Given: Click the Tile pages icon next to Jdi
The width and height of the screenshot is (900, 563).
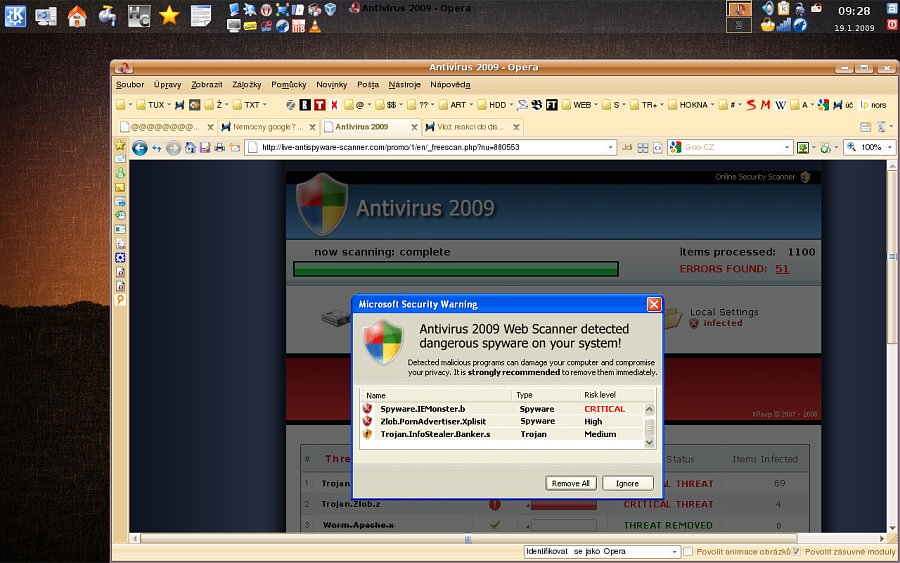Looking at the screenshot, I should [x=643, y=148].
